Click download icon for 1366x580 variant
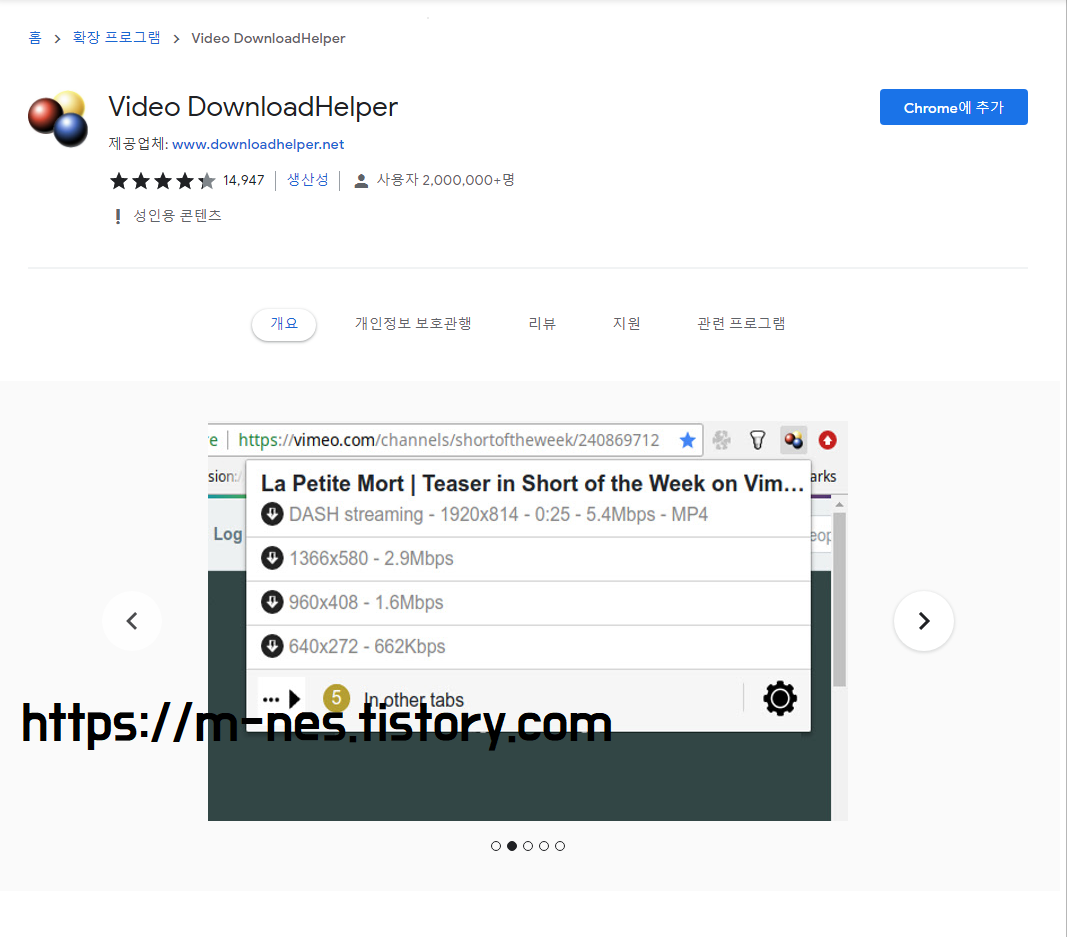 click(x=272, y=558)
